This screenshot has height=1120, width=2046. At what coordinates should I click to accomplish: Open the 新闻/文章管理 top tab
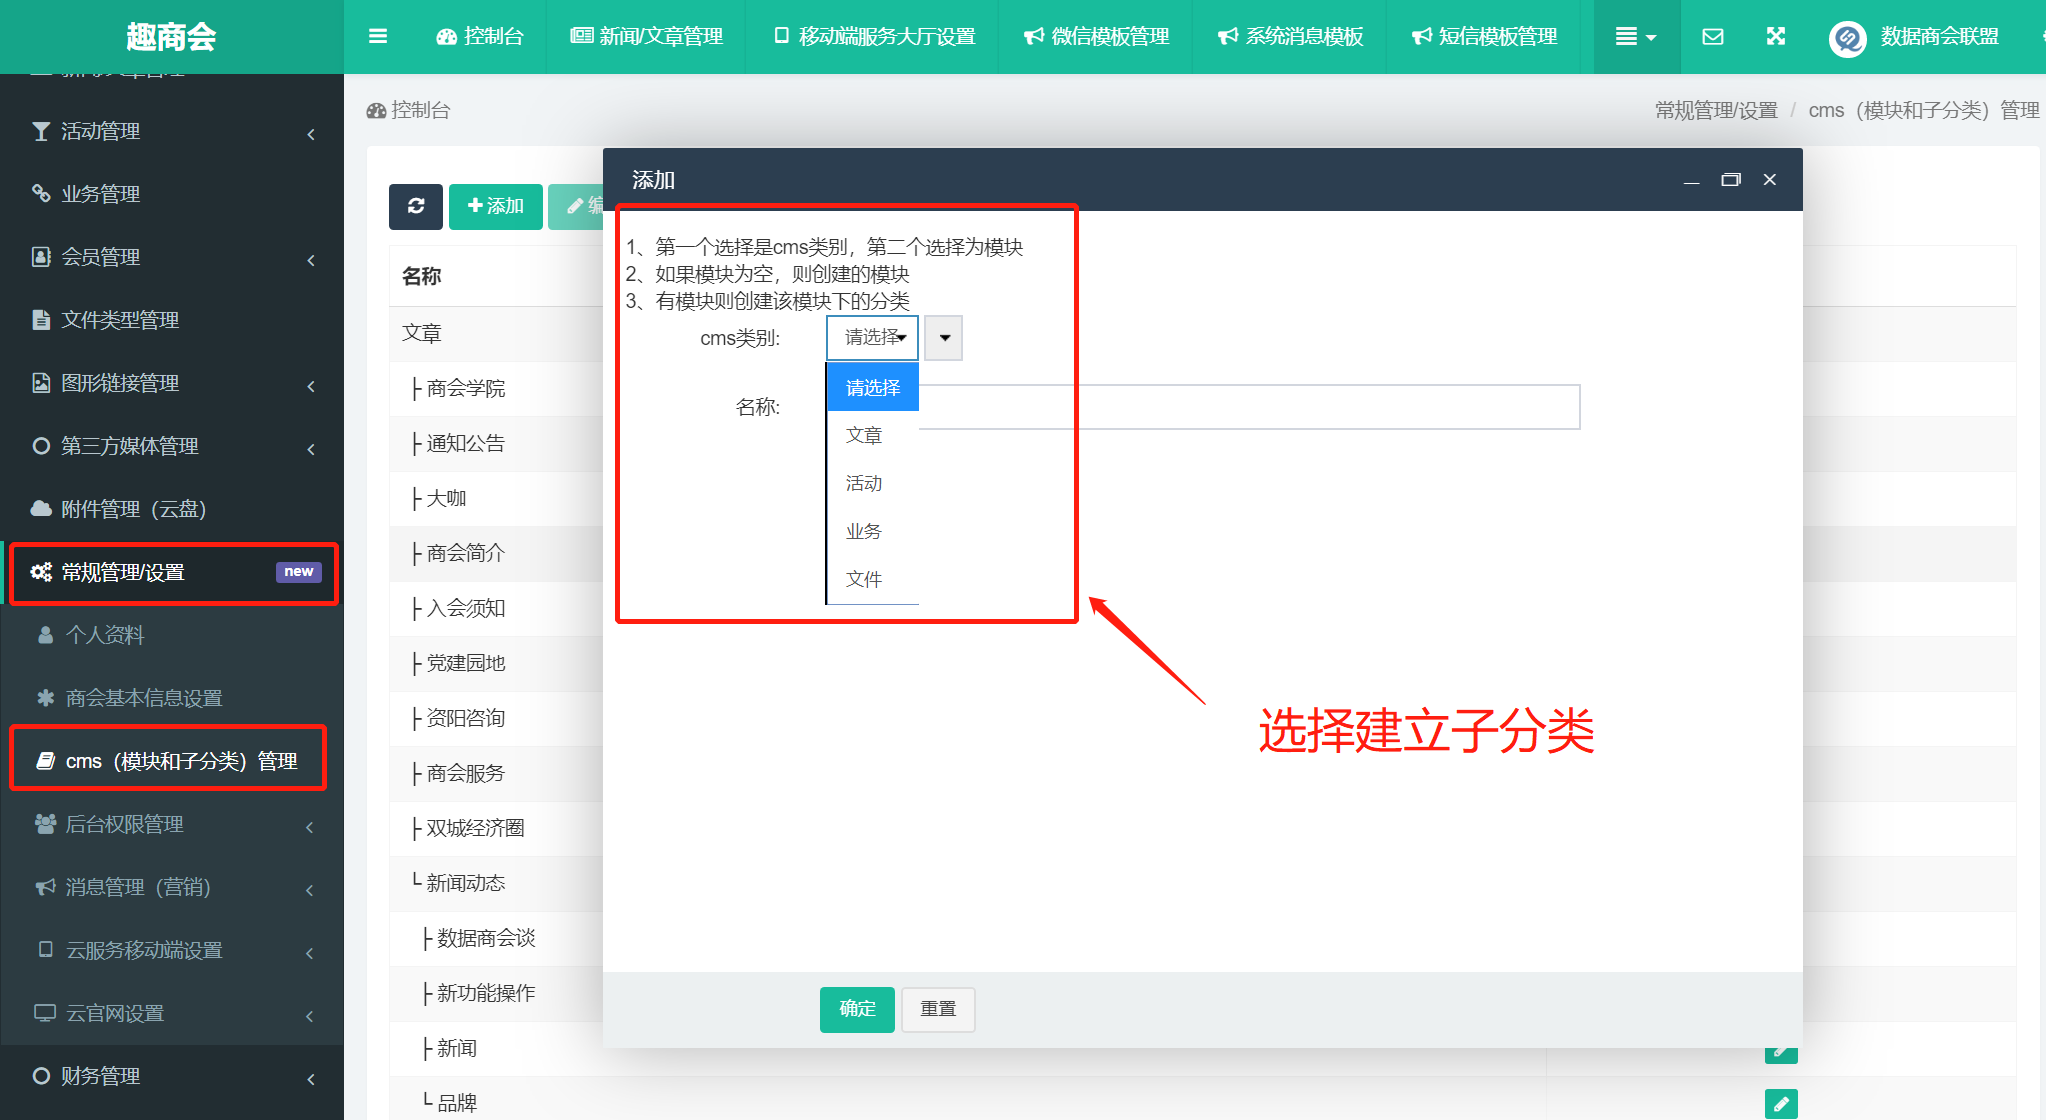647,37
